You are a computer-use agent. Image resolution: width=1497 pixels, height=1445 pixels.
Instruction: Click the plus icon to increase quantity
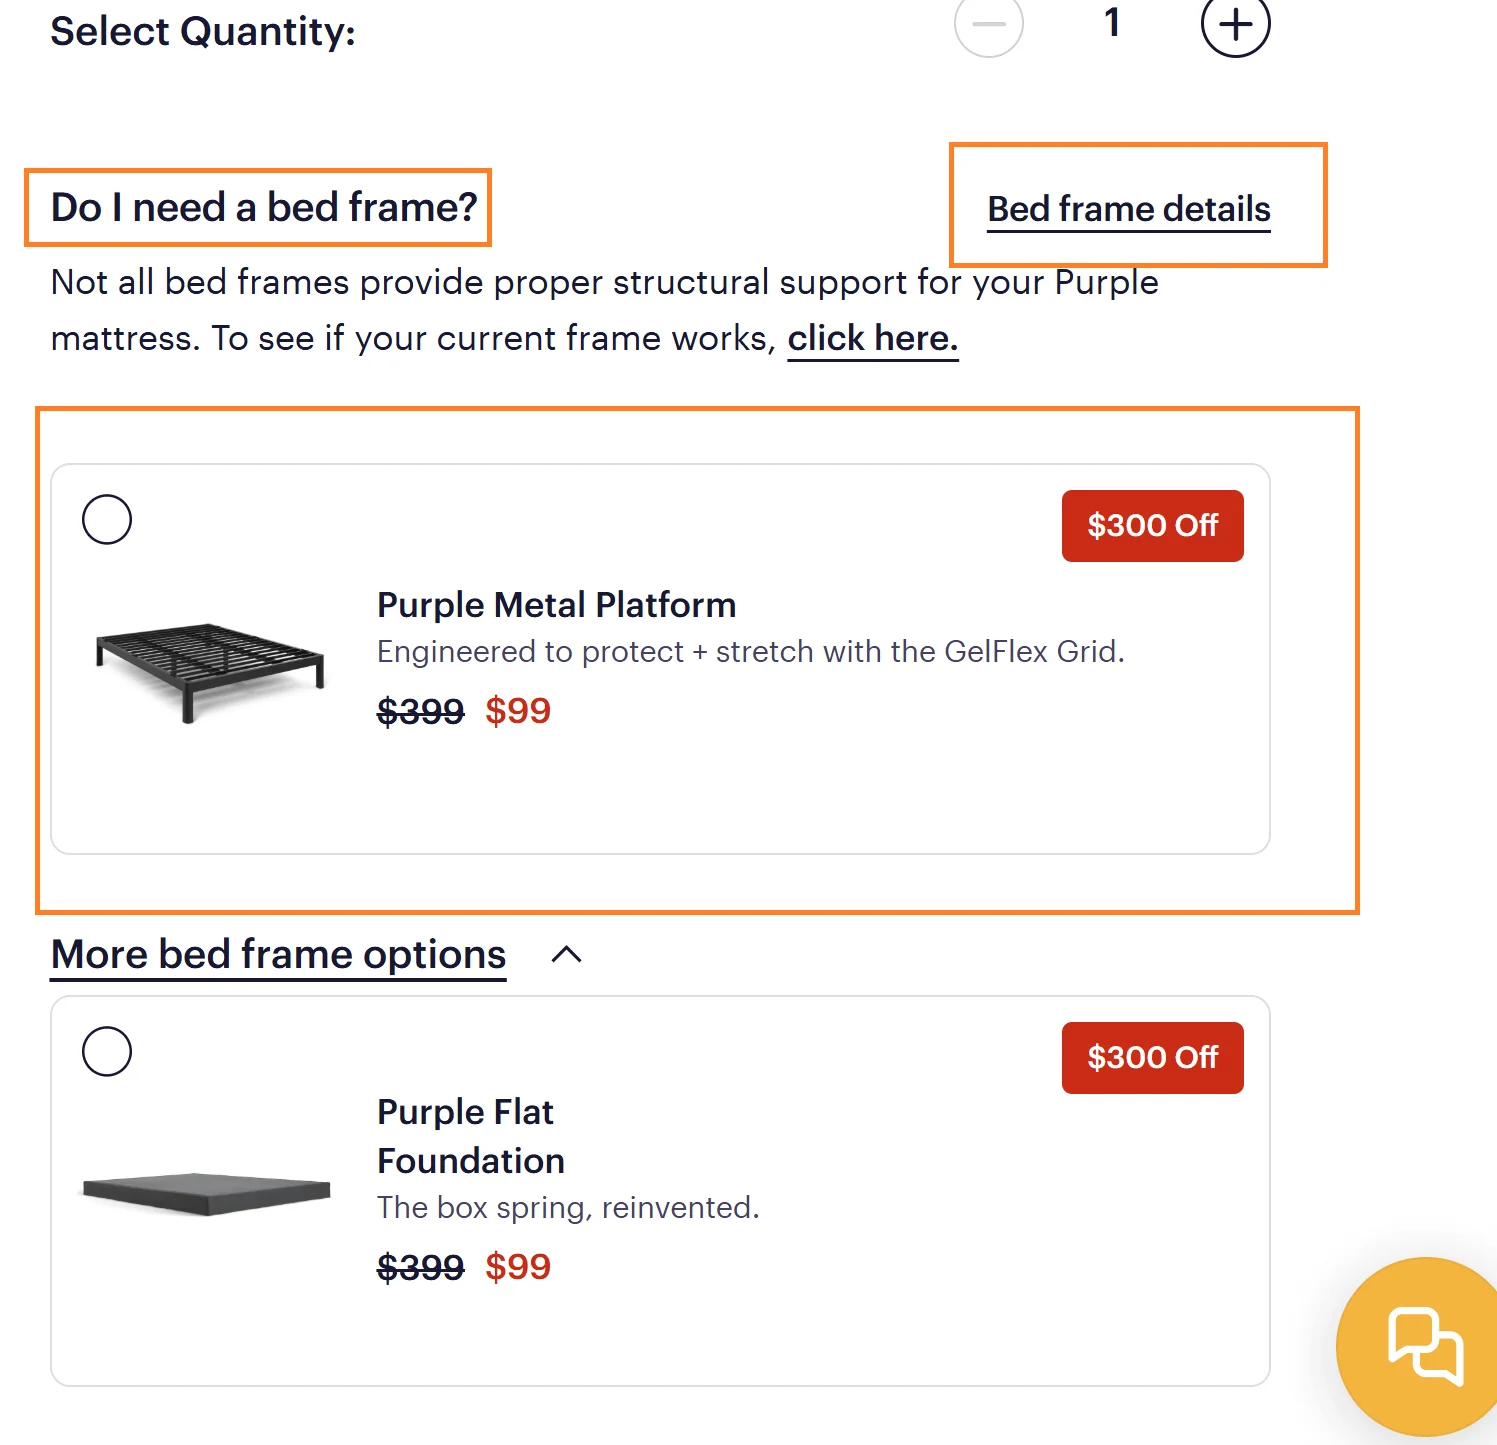[1234, 25]
